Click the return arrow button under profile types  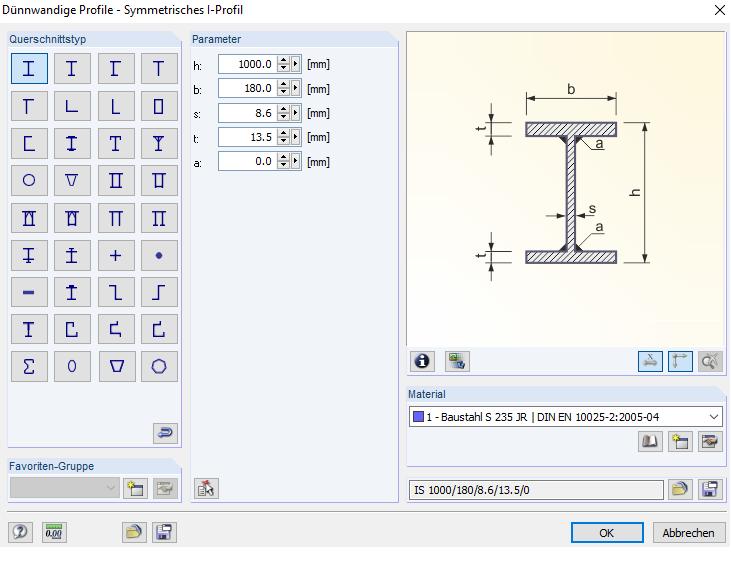pos(165,433)
